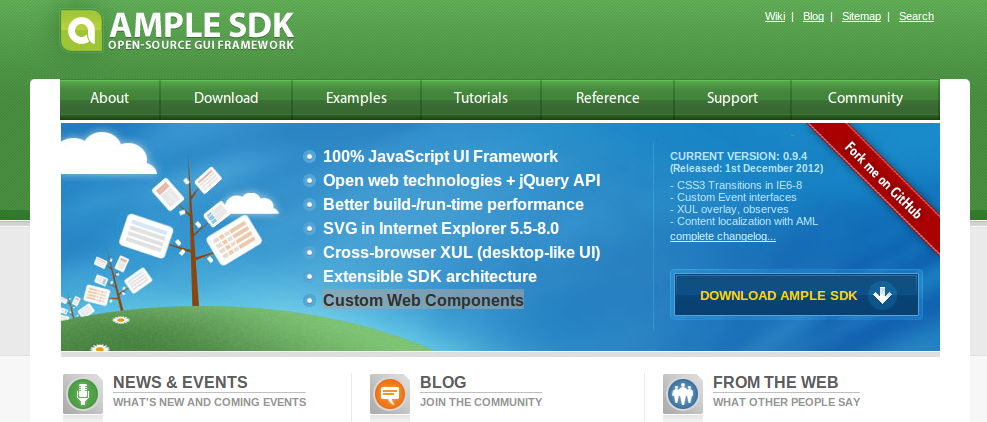Viewport: 987px width, 422px height.
Task: Open the Support menu item
Action: coord(732,98)
